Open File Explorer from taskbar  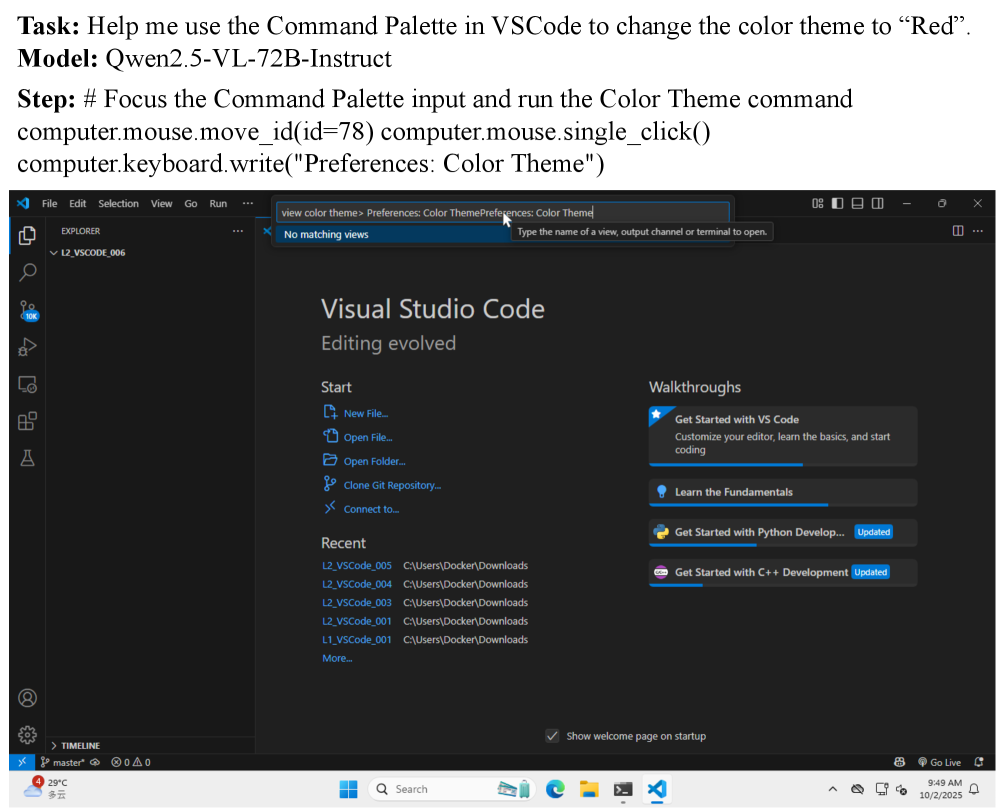(x=589, y=790)
